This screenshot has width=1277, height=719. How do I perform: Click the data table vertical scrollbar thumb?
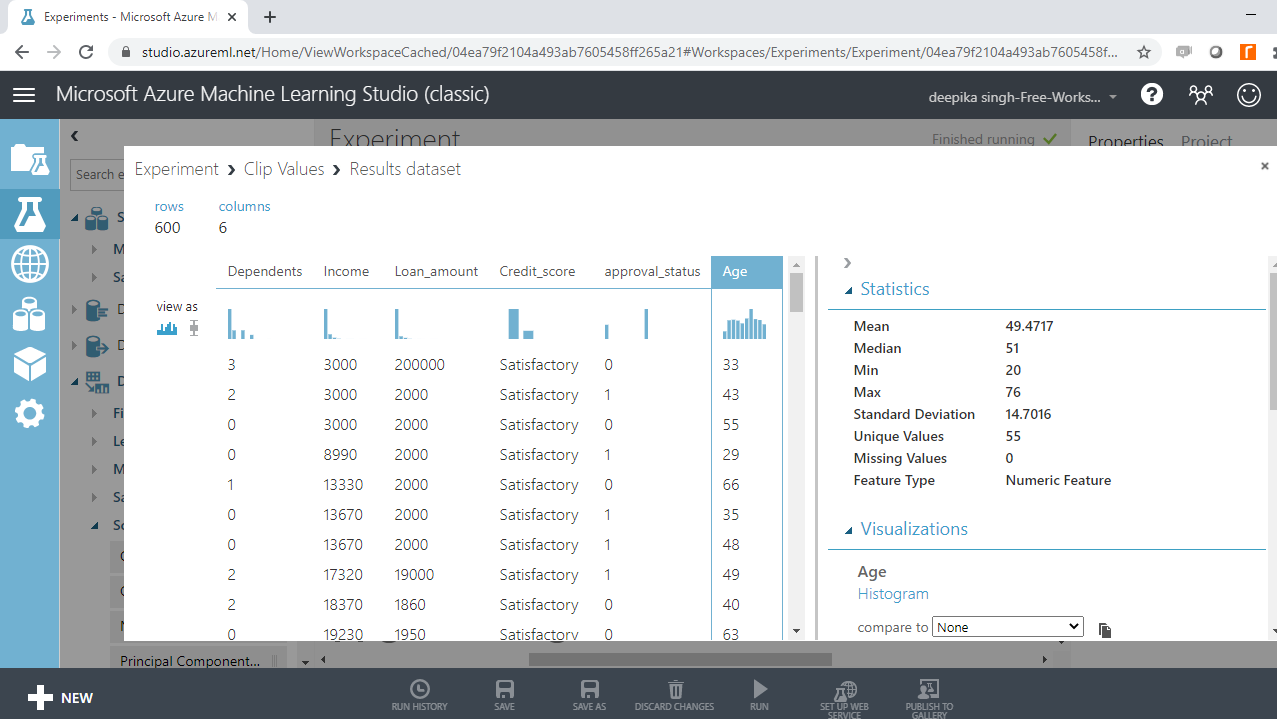point(797,293)
